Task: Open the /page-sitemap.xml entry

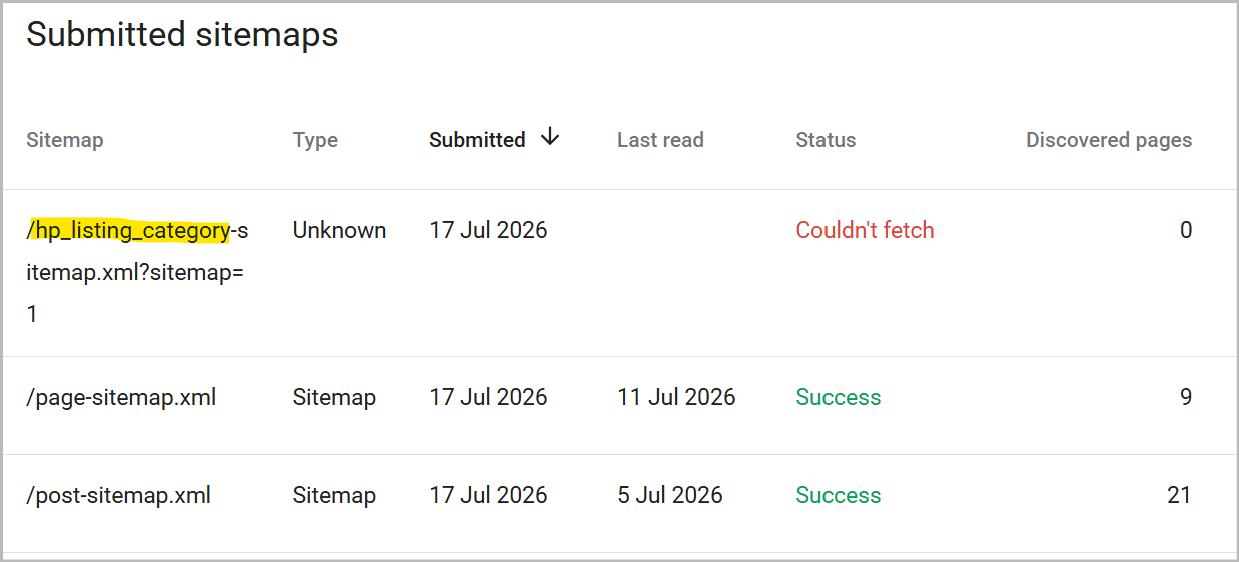Action: 121,397
